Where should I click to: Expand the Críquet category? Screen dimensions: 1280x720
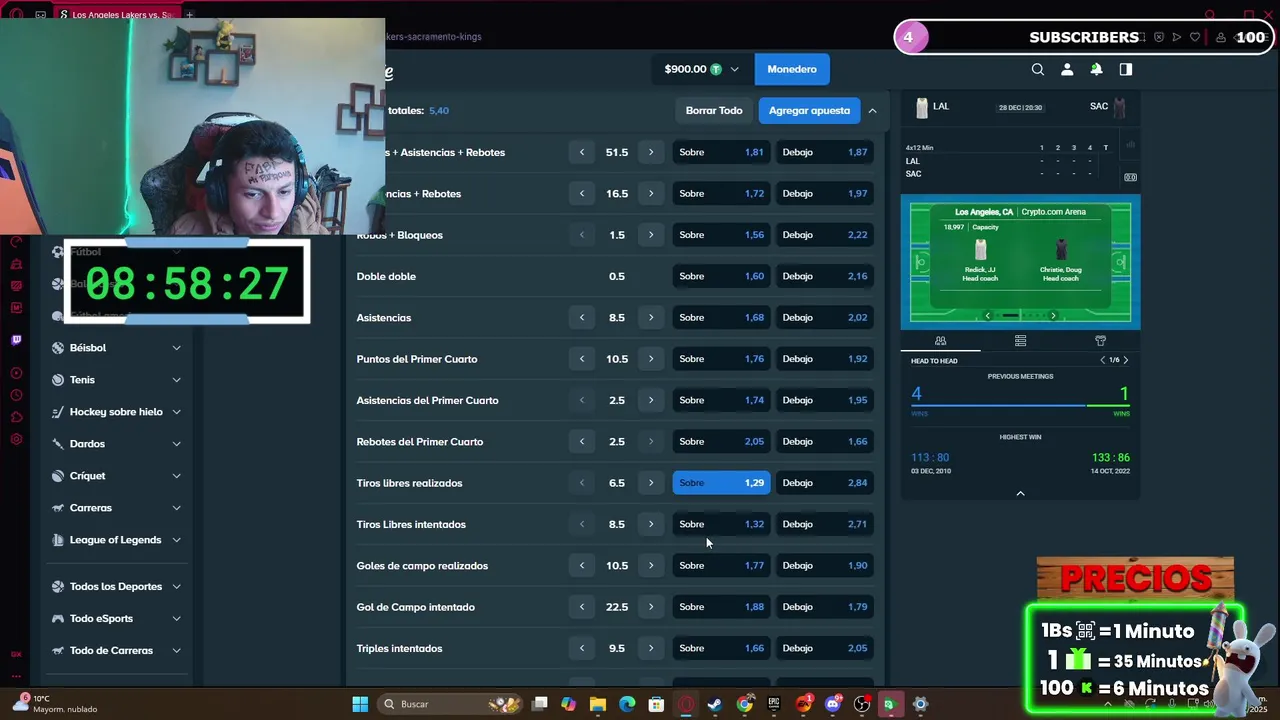point(176,476)
